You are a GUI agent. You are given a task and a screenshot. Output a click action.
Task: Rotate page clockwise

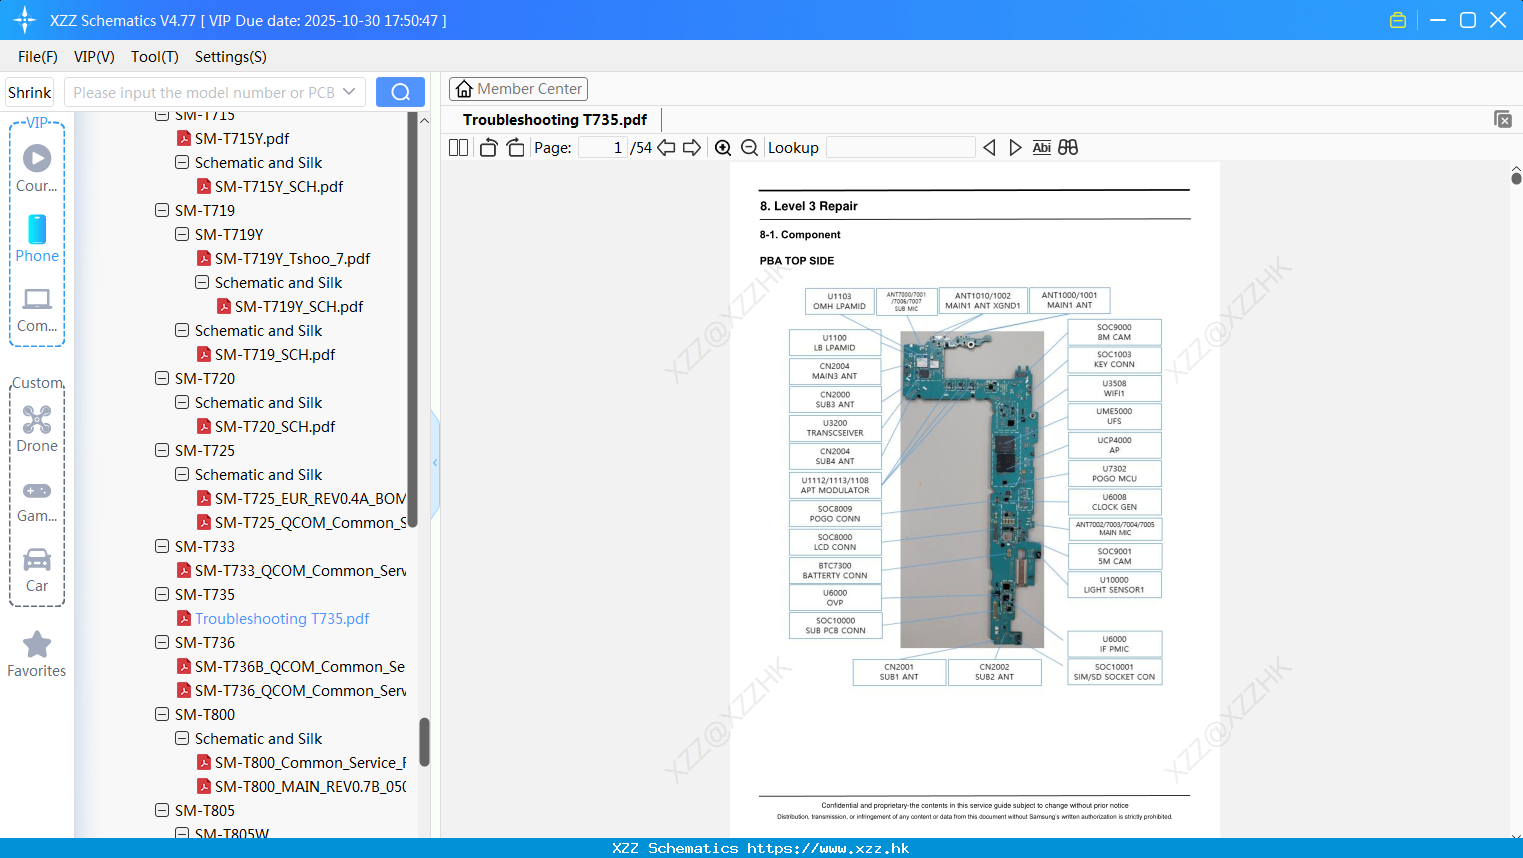pos(515,147)
